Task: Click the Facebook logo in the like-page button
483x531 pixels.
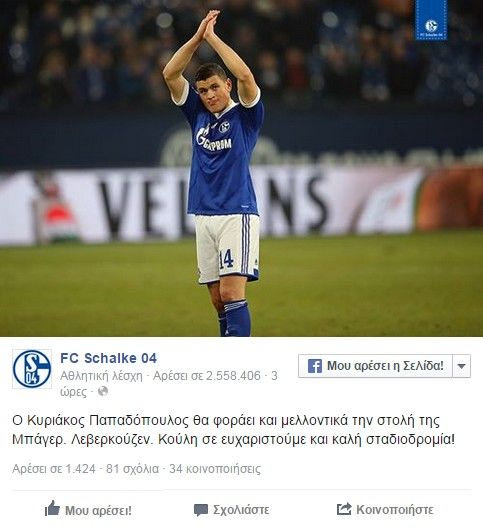Action: point(315,366)
